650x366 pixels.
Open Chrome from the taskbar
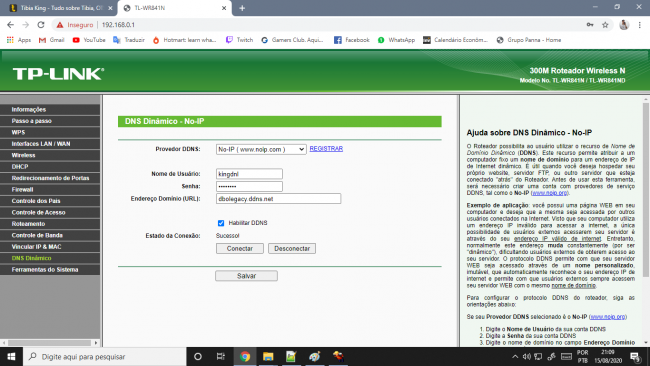[x=245, y=356]
